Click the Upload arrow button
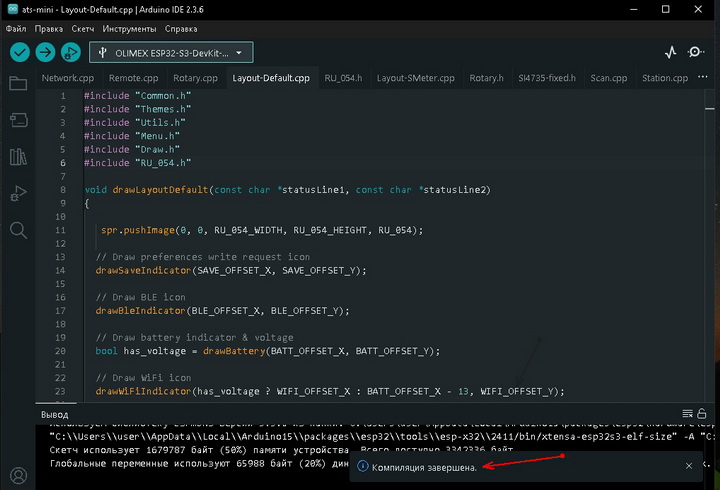The height and width of the screenshot is (490, 720). tap(45, 52)
